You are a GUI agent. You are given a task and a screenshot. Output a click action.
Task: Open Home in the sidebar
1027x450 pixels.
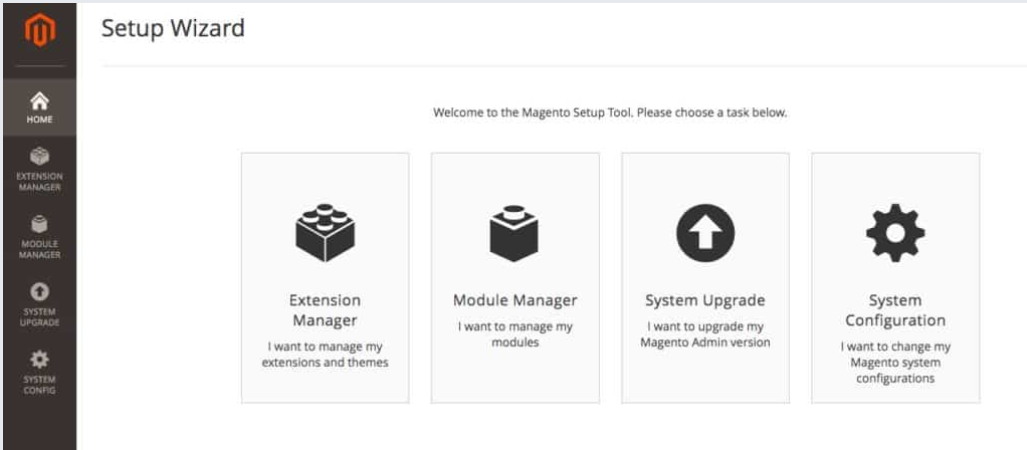pos(39,107)
